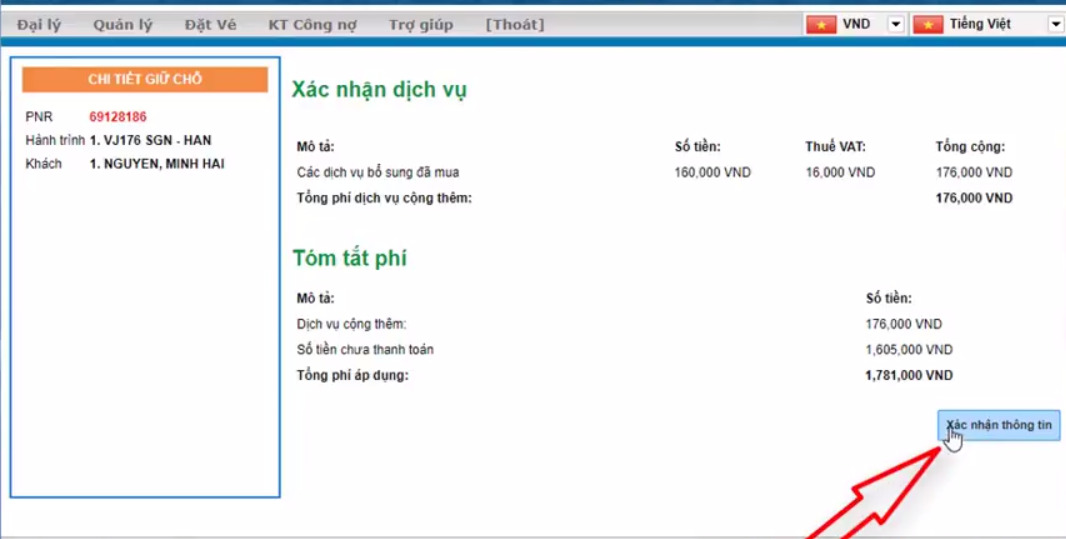Click the Tóm tắt phí heading
This screenshot has height=539, width=1066.
[x=349, y=258]
